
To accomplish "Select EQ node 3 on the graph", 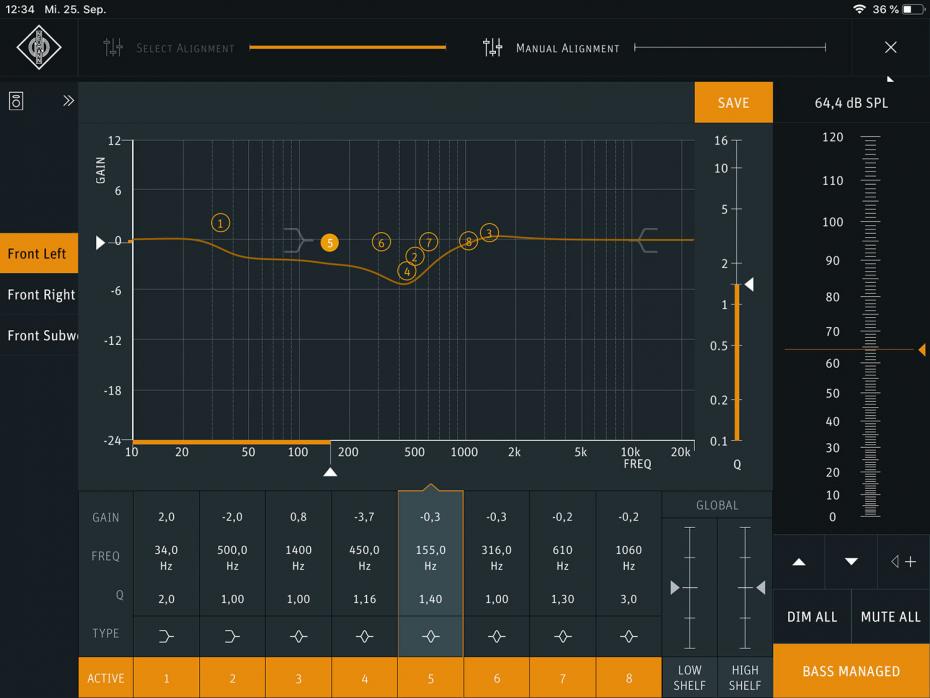I will click(x=489, y=233).
